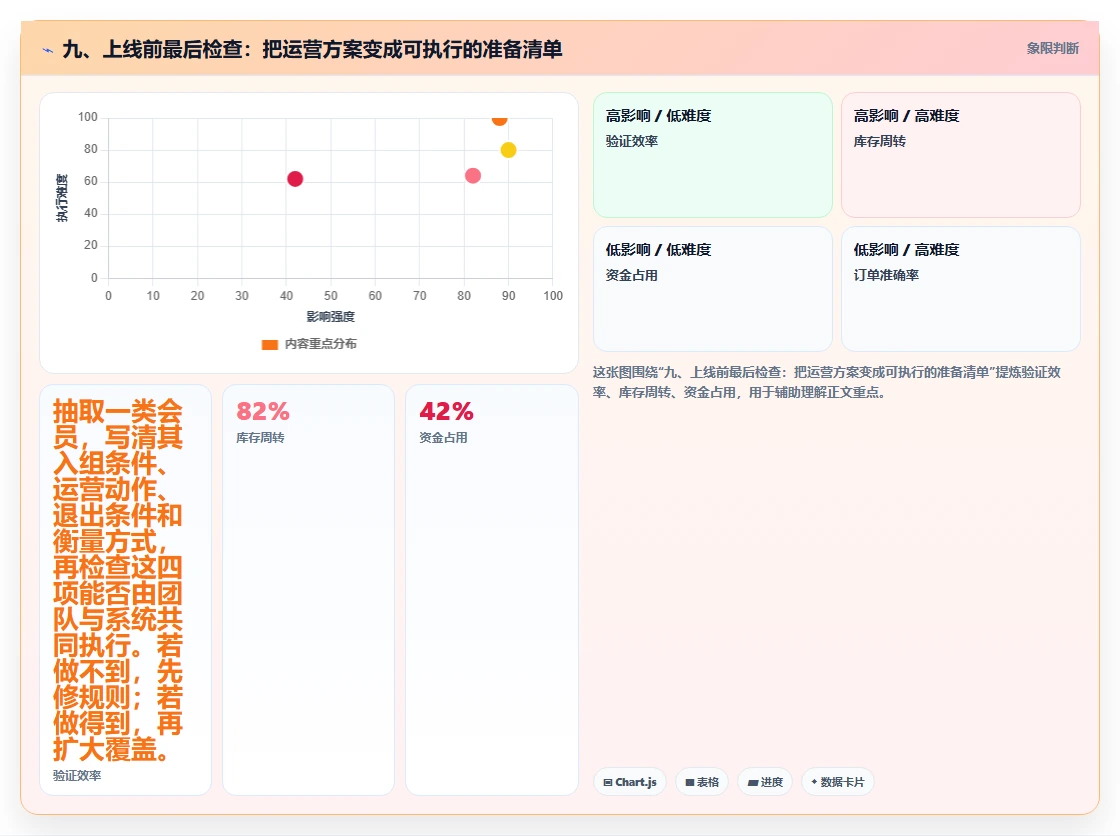1120x836 pixels.
Task: Click the 库存周转 label under 82%
Action: (260, 437)
